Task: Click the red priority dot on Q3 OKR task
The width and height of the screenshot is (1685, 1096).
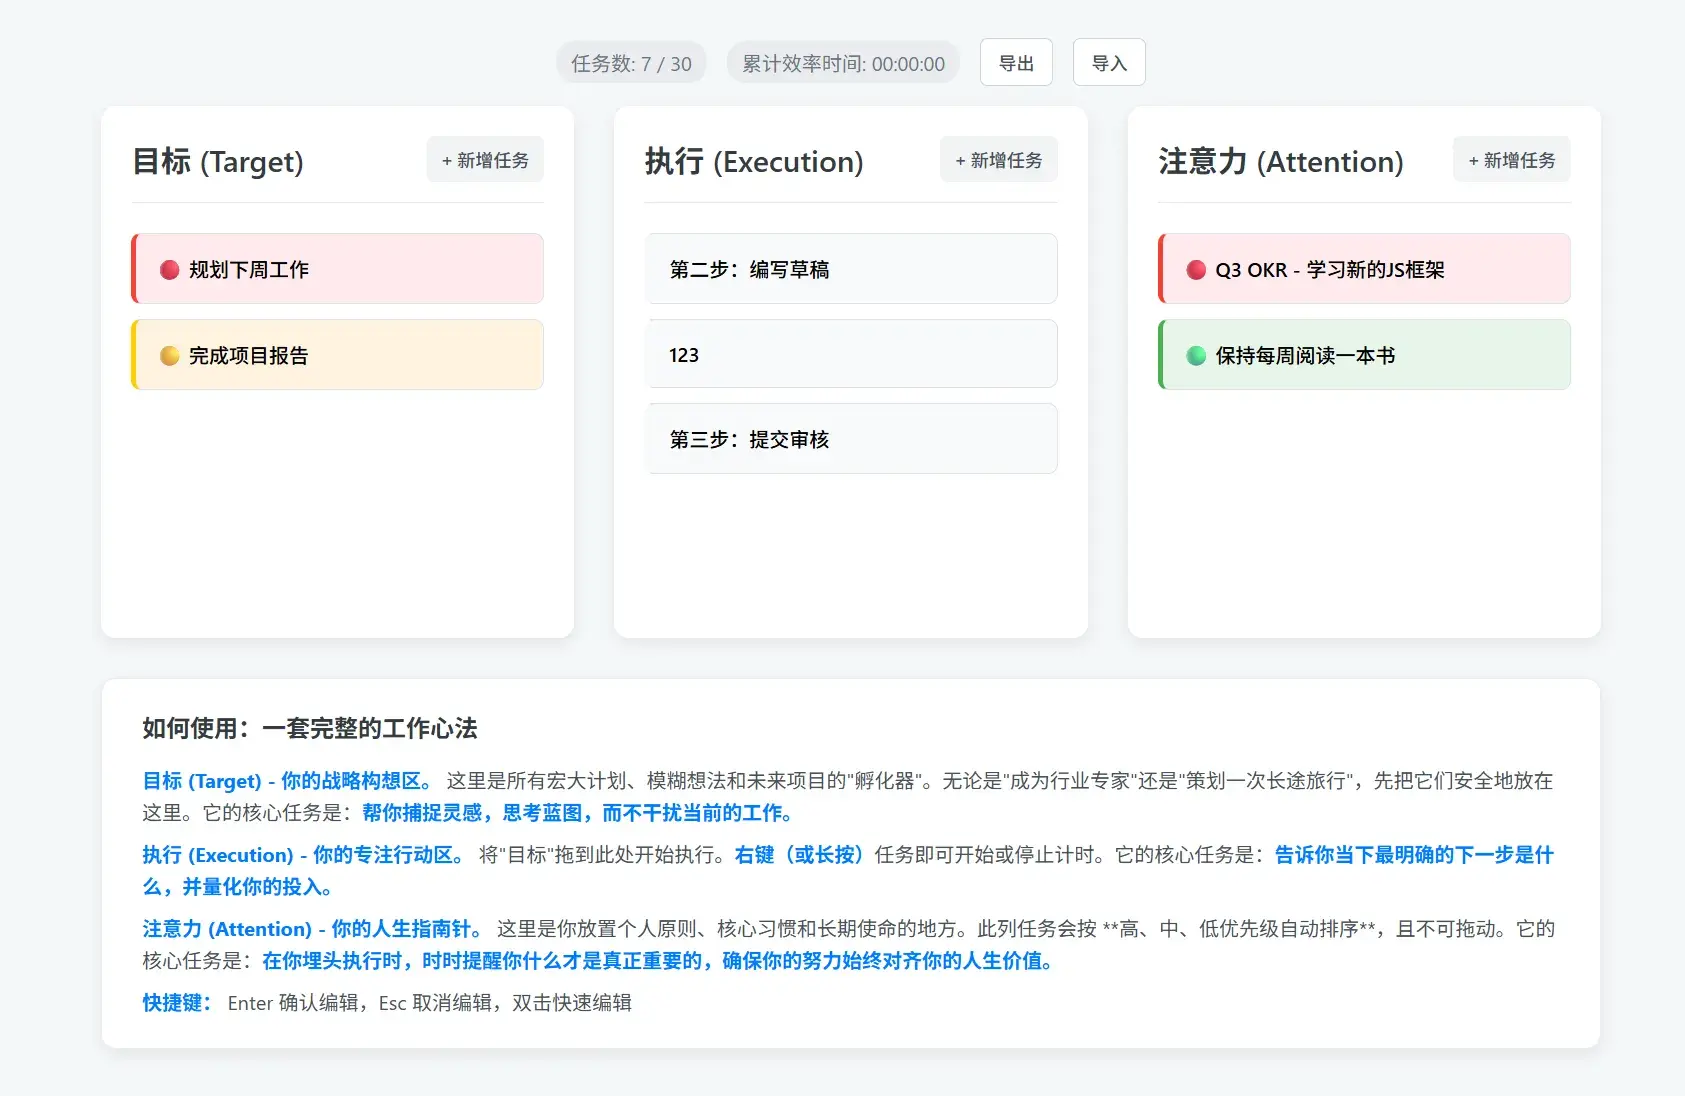Action: 1196,270
